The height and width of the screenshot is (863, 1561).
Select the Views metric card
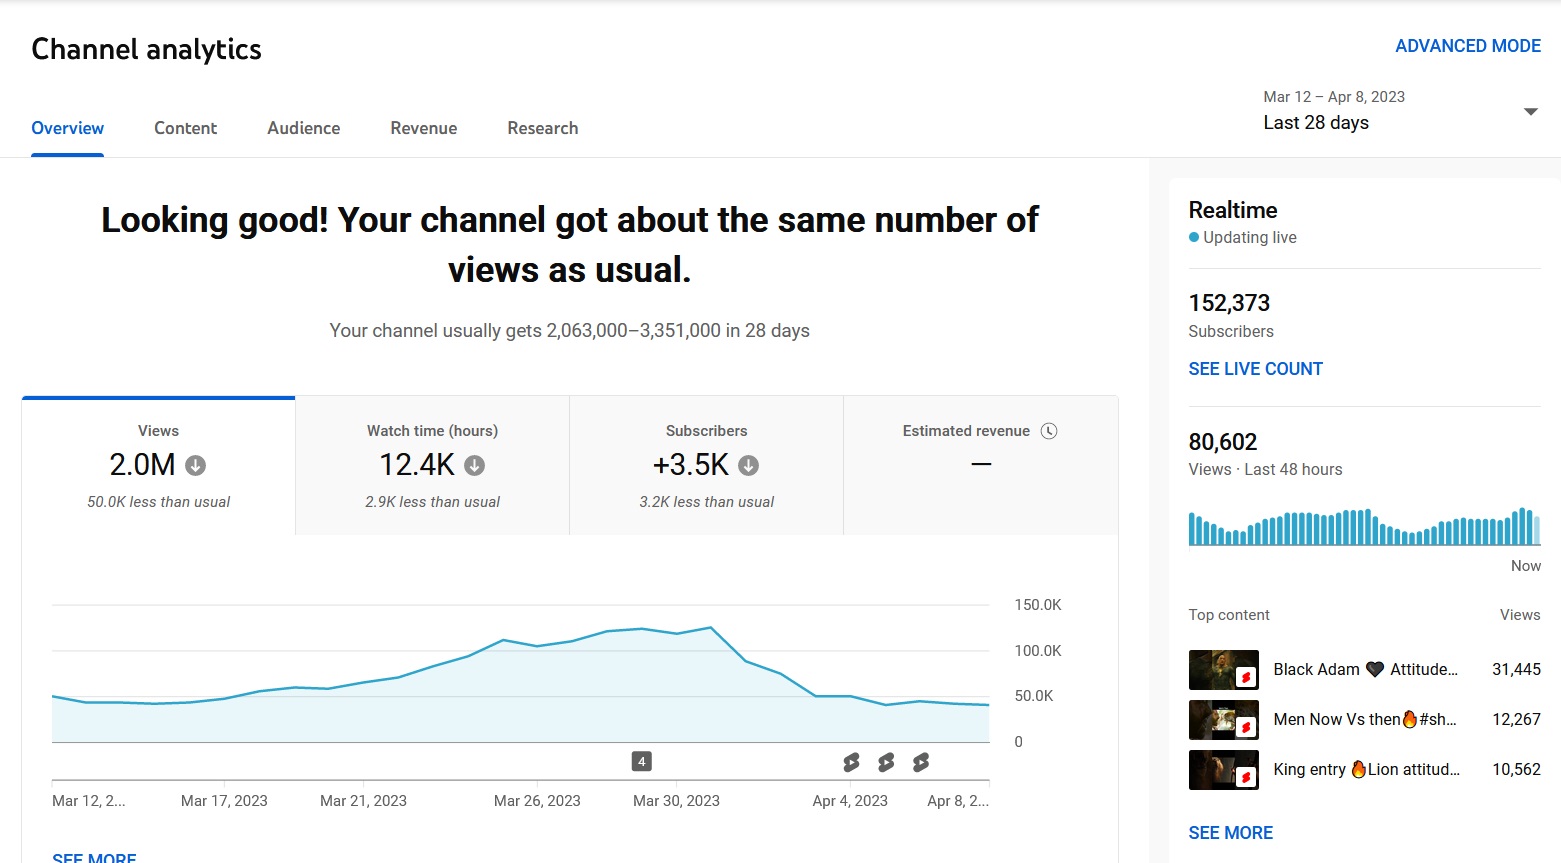coord(158,466)
